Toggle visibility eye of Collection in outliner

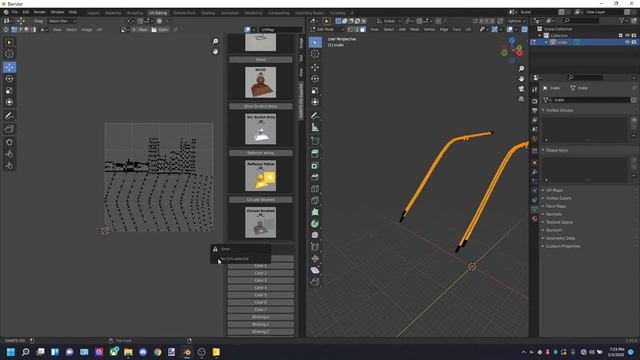pyautogui.click(x=627, y=36)
